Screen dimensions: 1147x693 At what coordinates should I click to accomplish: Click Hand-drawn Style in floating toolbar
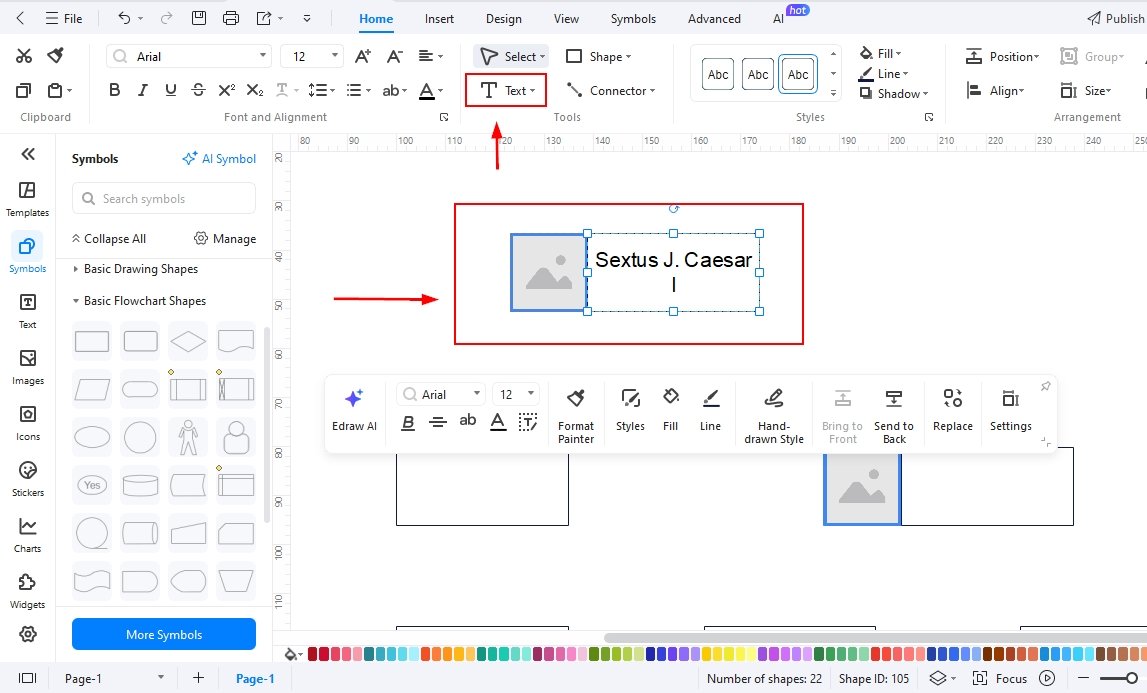click(x=774, y=416)
